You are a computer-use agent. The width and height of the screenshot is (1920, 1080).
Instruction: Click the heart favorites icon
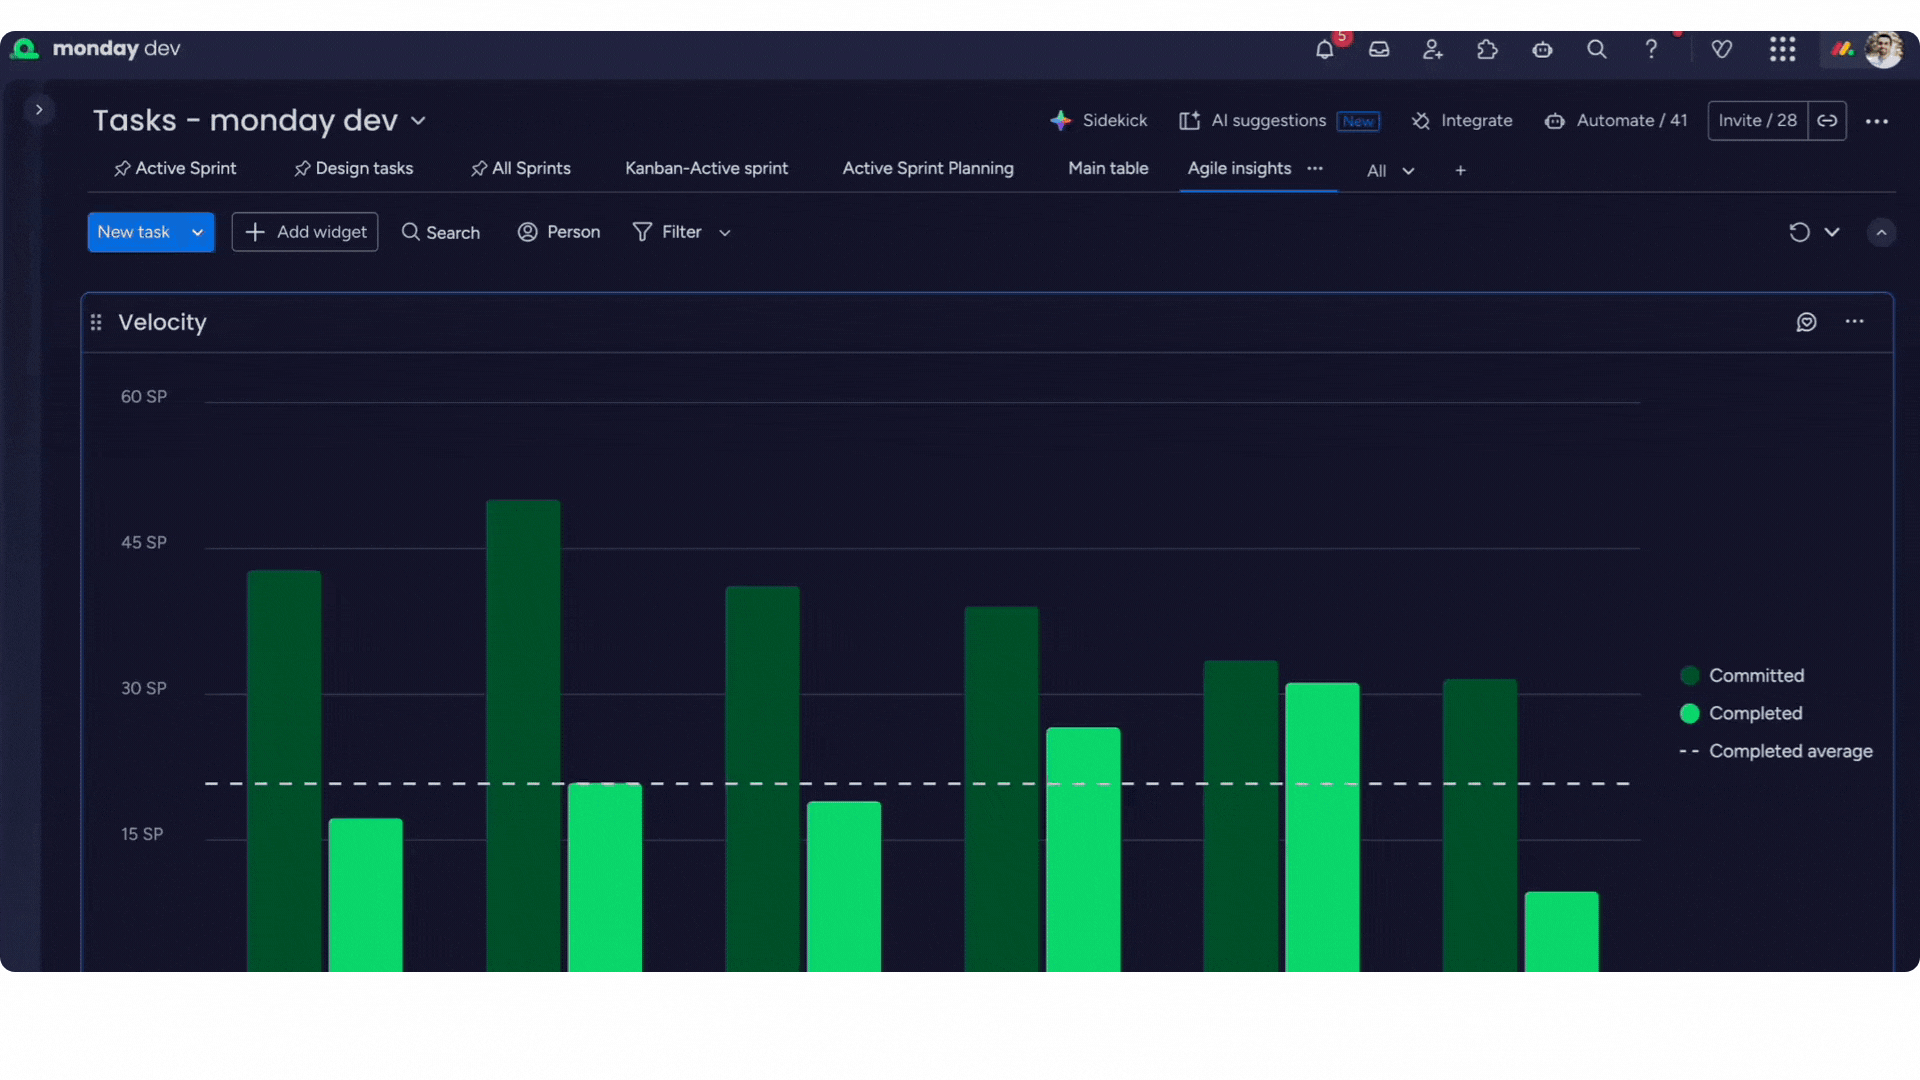click(1722, 49)
